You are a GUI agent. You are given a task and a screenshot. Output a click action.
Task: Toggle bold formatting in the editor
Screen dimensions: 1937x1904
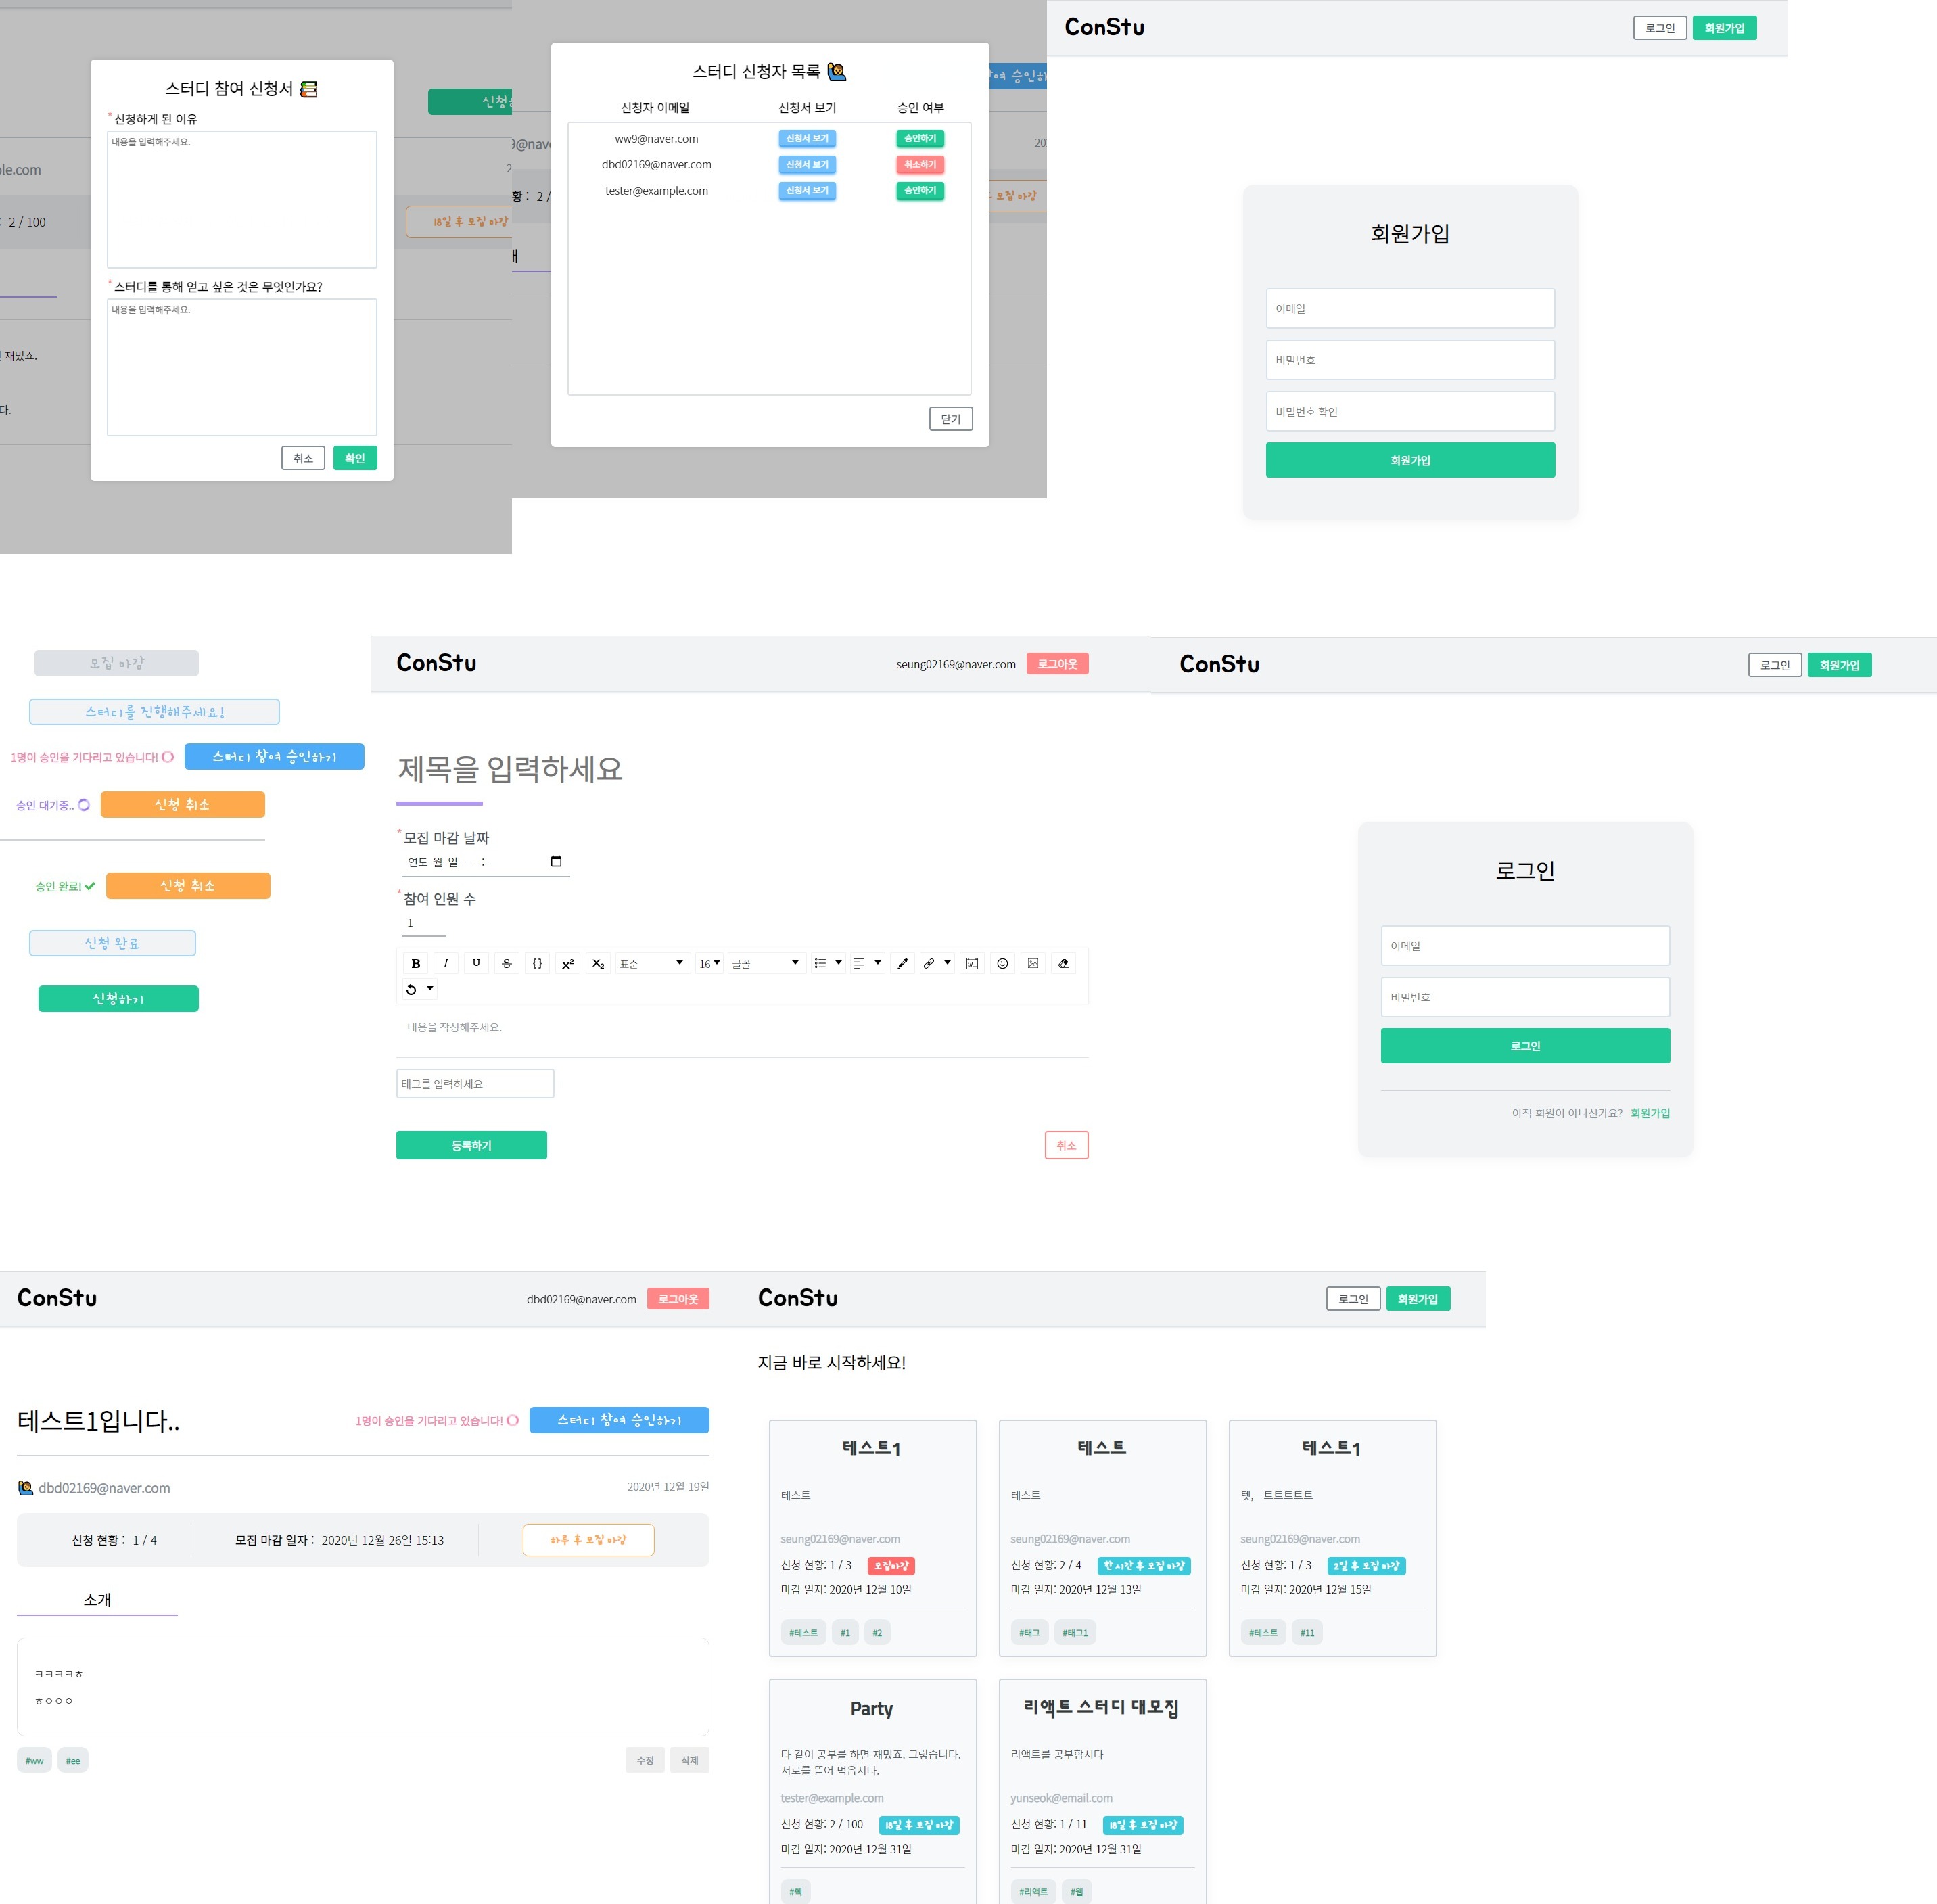[x=415, y=963]
